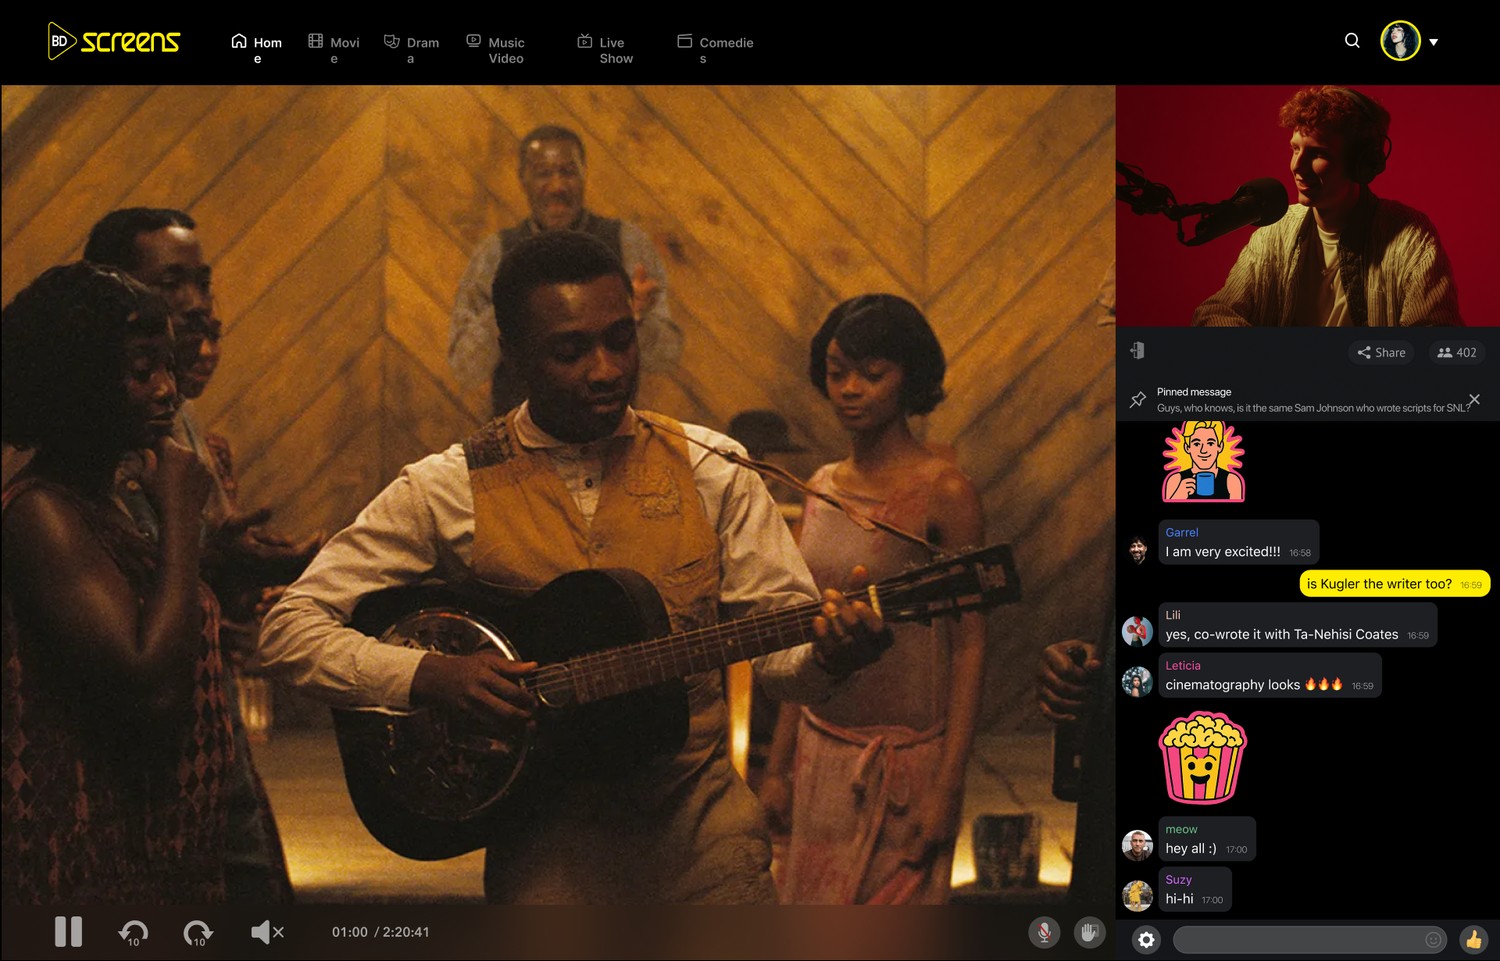Screen dimensions: 1500x961
Task: Toggle the microphone on or off
Action: [1043, 932]
